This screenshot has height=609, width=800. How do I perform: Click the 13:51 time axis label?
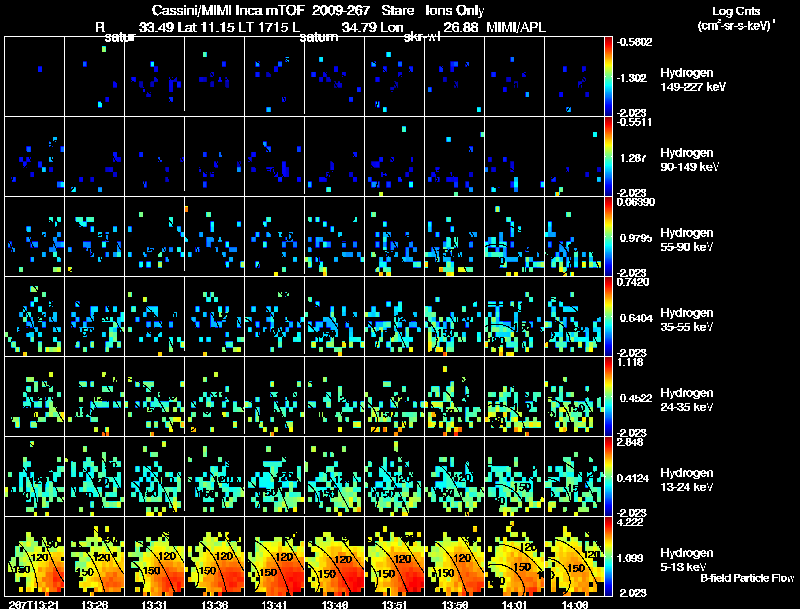click(394, 604)
